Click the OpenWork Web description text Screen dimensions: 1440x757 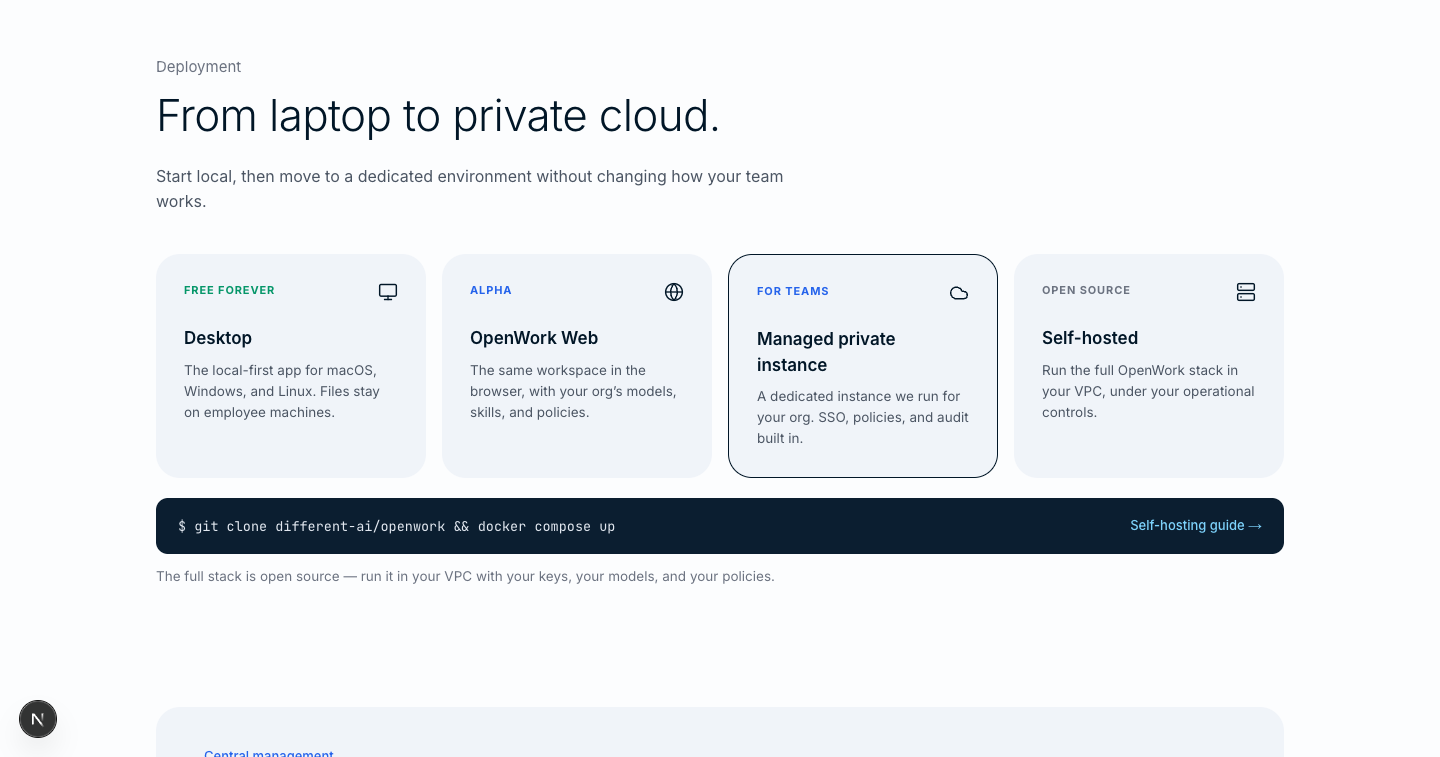[573, 391]
